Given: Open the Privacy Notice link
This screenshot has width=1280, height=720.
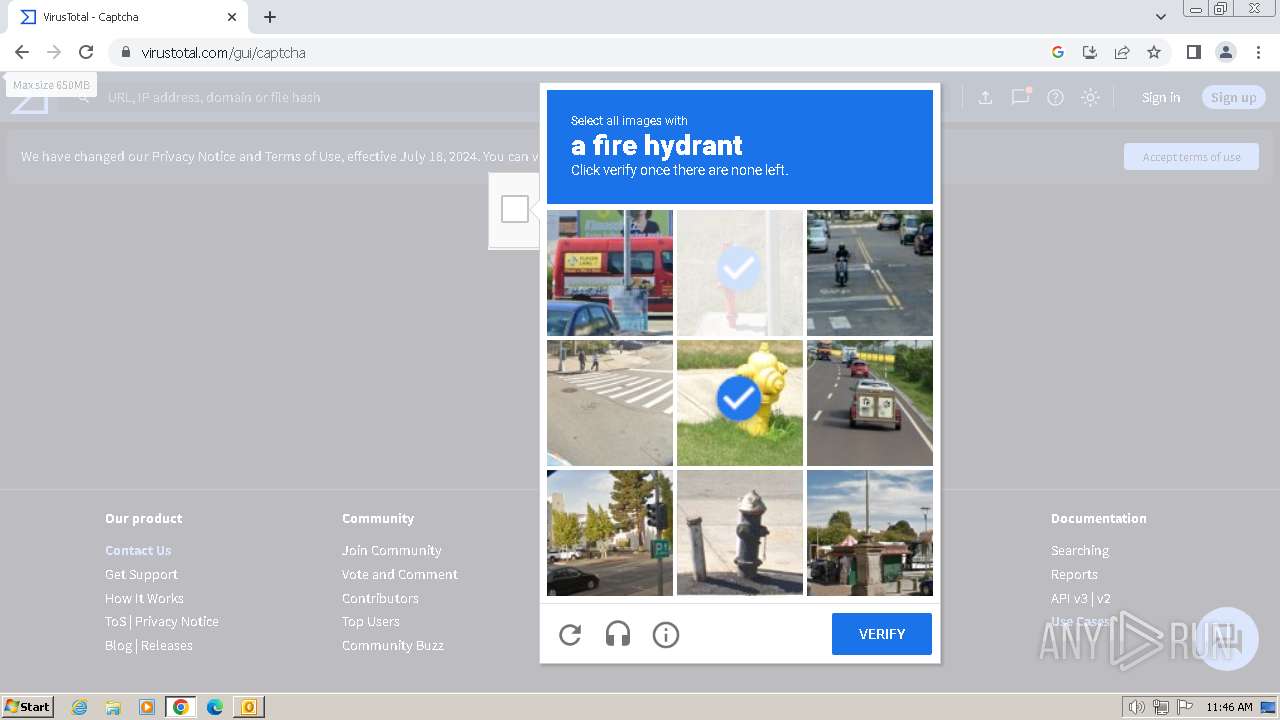Looking at the screenshot, I should click(x=177, y=621).
